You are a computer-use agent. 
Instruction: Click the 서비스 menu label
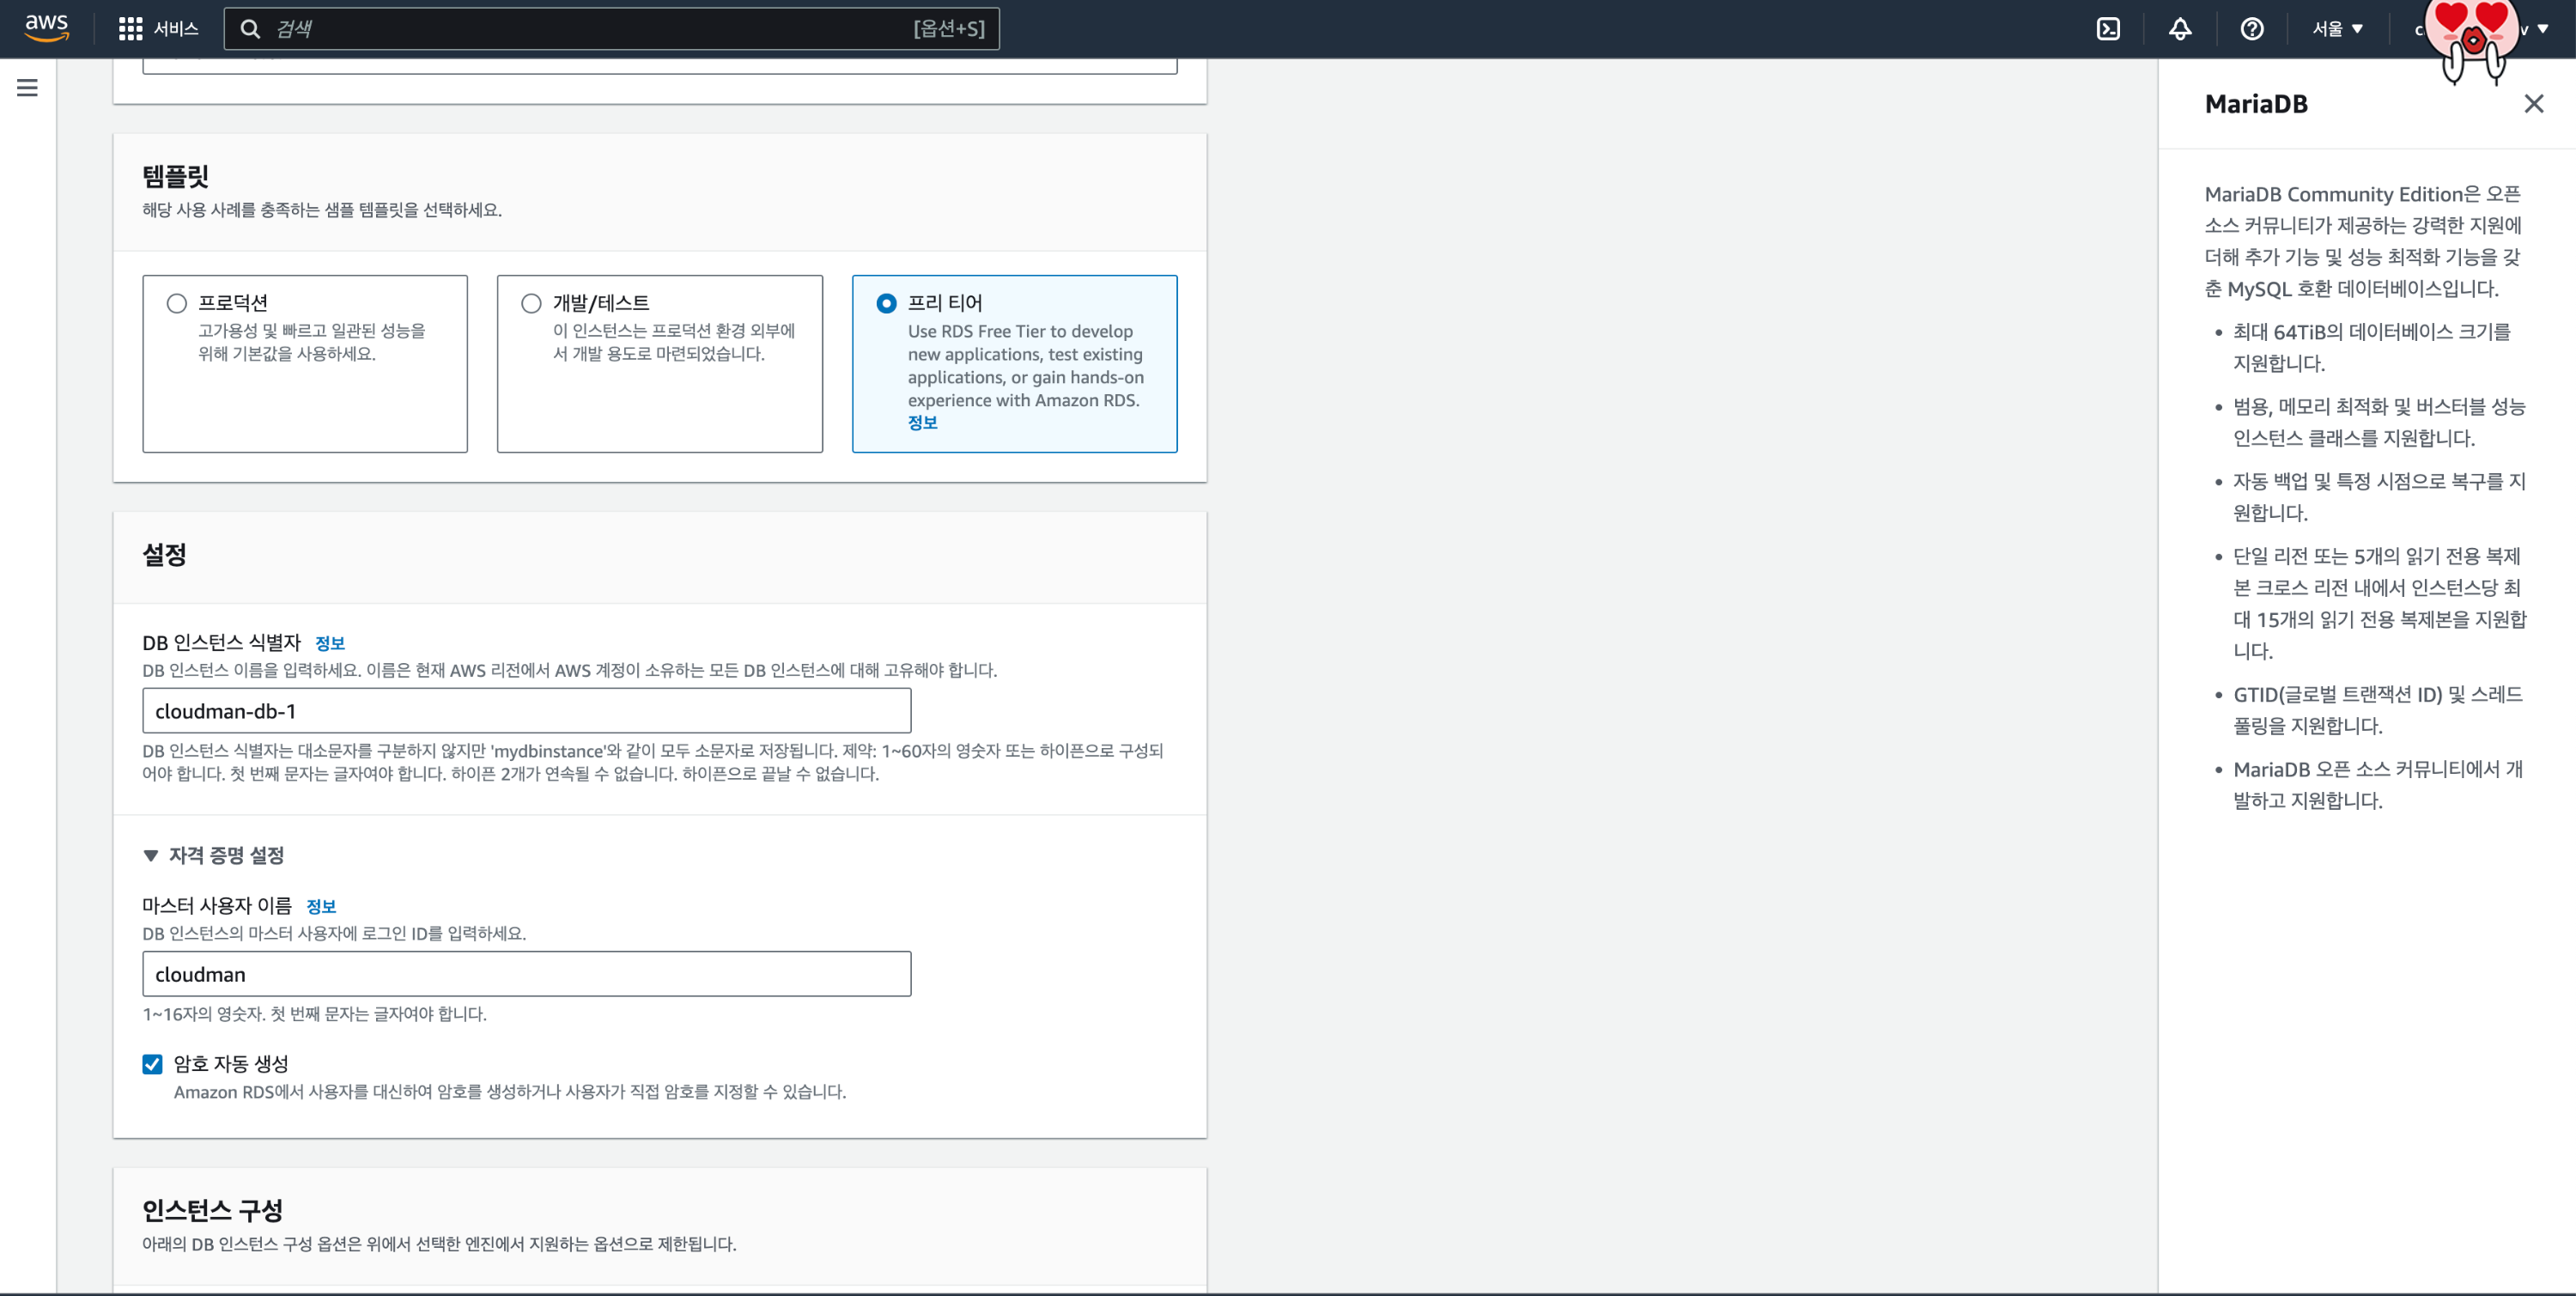coord(176,29)
